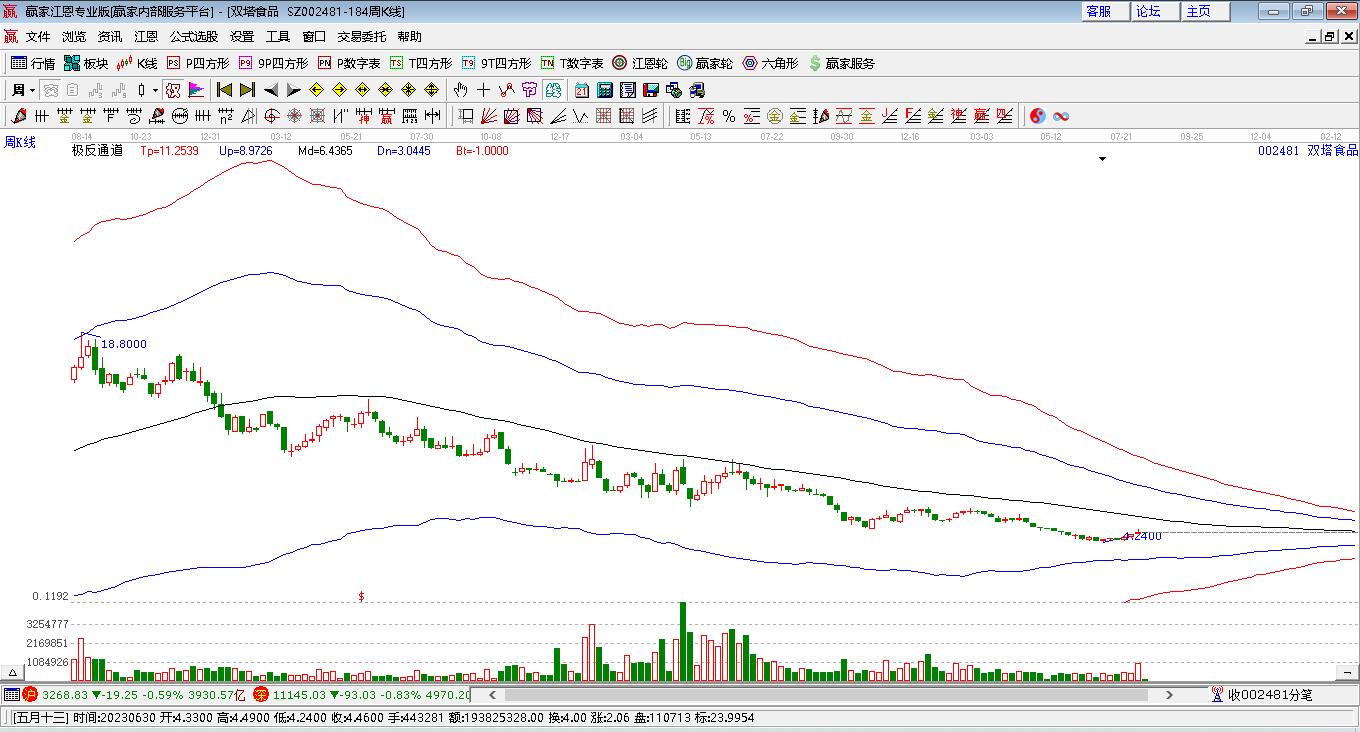The height and width of the screenshot is (732, 1360).
Task: Jump to first bar with skip-to-start icon
Action: 224,90
